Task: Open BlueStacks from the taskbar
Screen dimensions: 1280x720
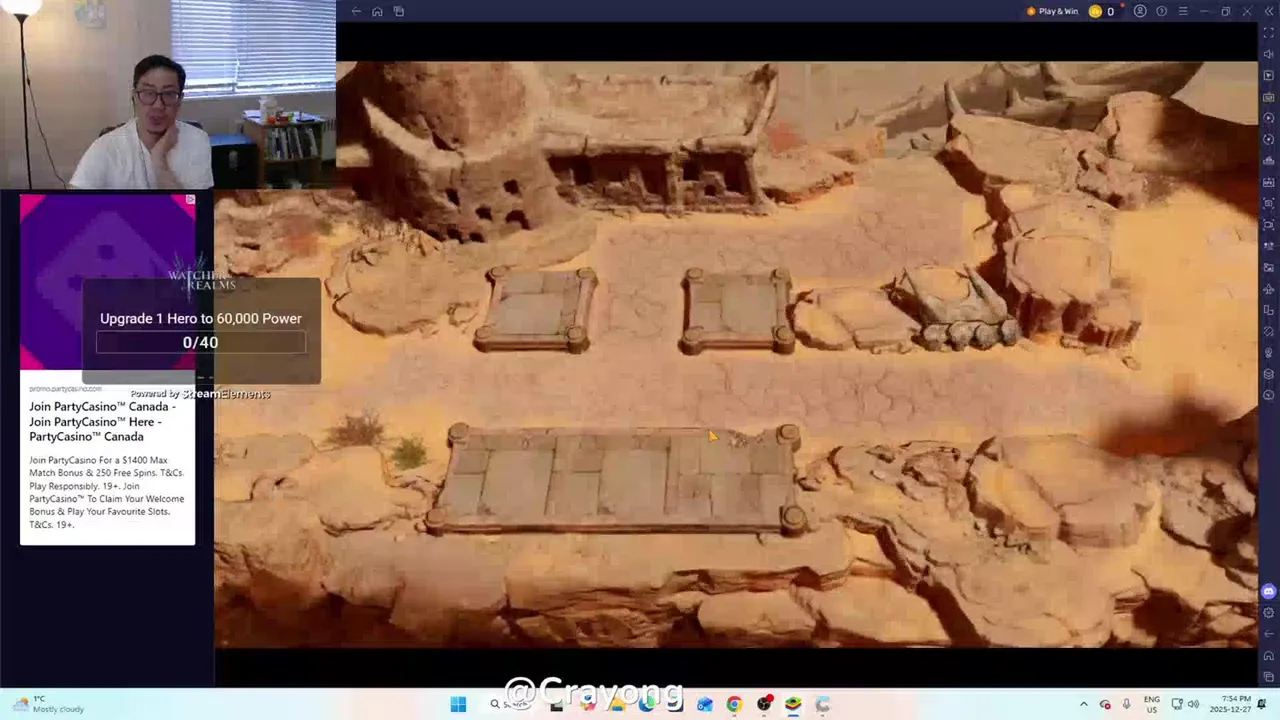Action: click(x=793, y=704)
